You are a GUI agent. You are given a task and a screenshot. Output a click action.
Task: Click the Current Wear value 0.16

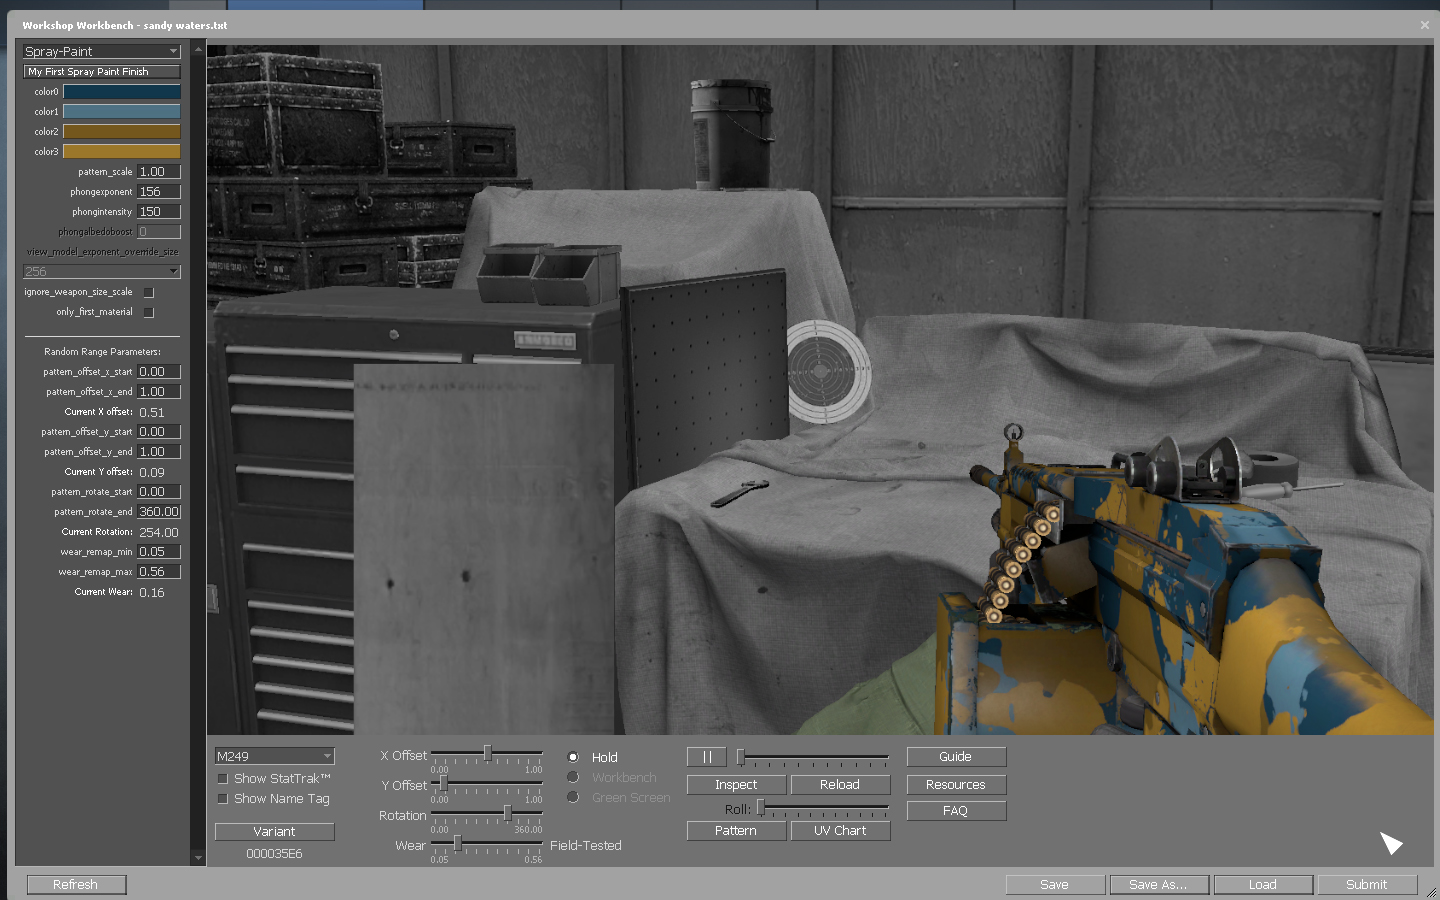tap(152, 593)
